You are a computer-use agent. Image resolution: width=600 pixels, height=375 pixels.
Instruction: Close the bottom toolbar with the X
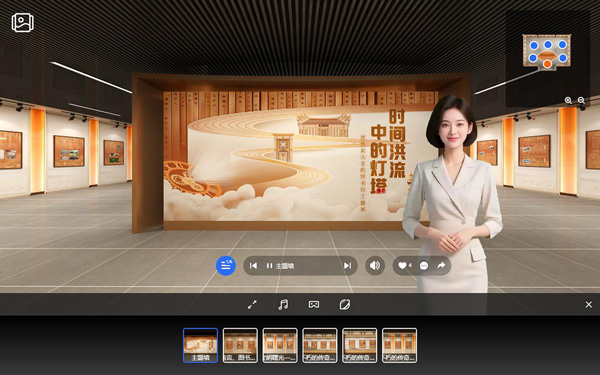[x=589, y=305]
